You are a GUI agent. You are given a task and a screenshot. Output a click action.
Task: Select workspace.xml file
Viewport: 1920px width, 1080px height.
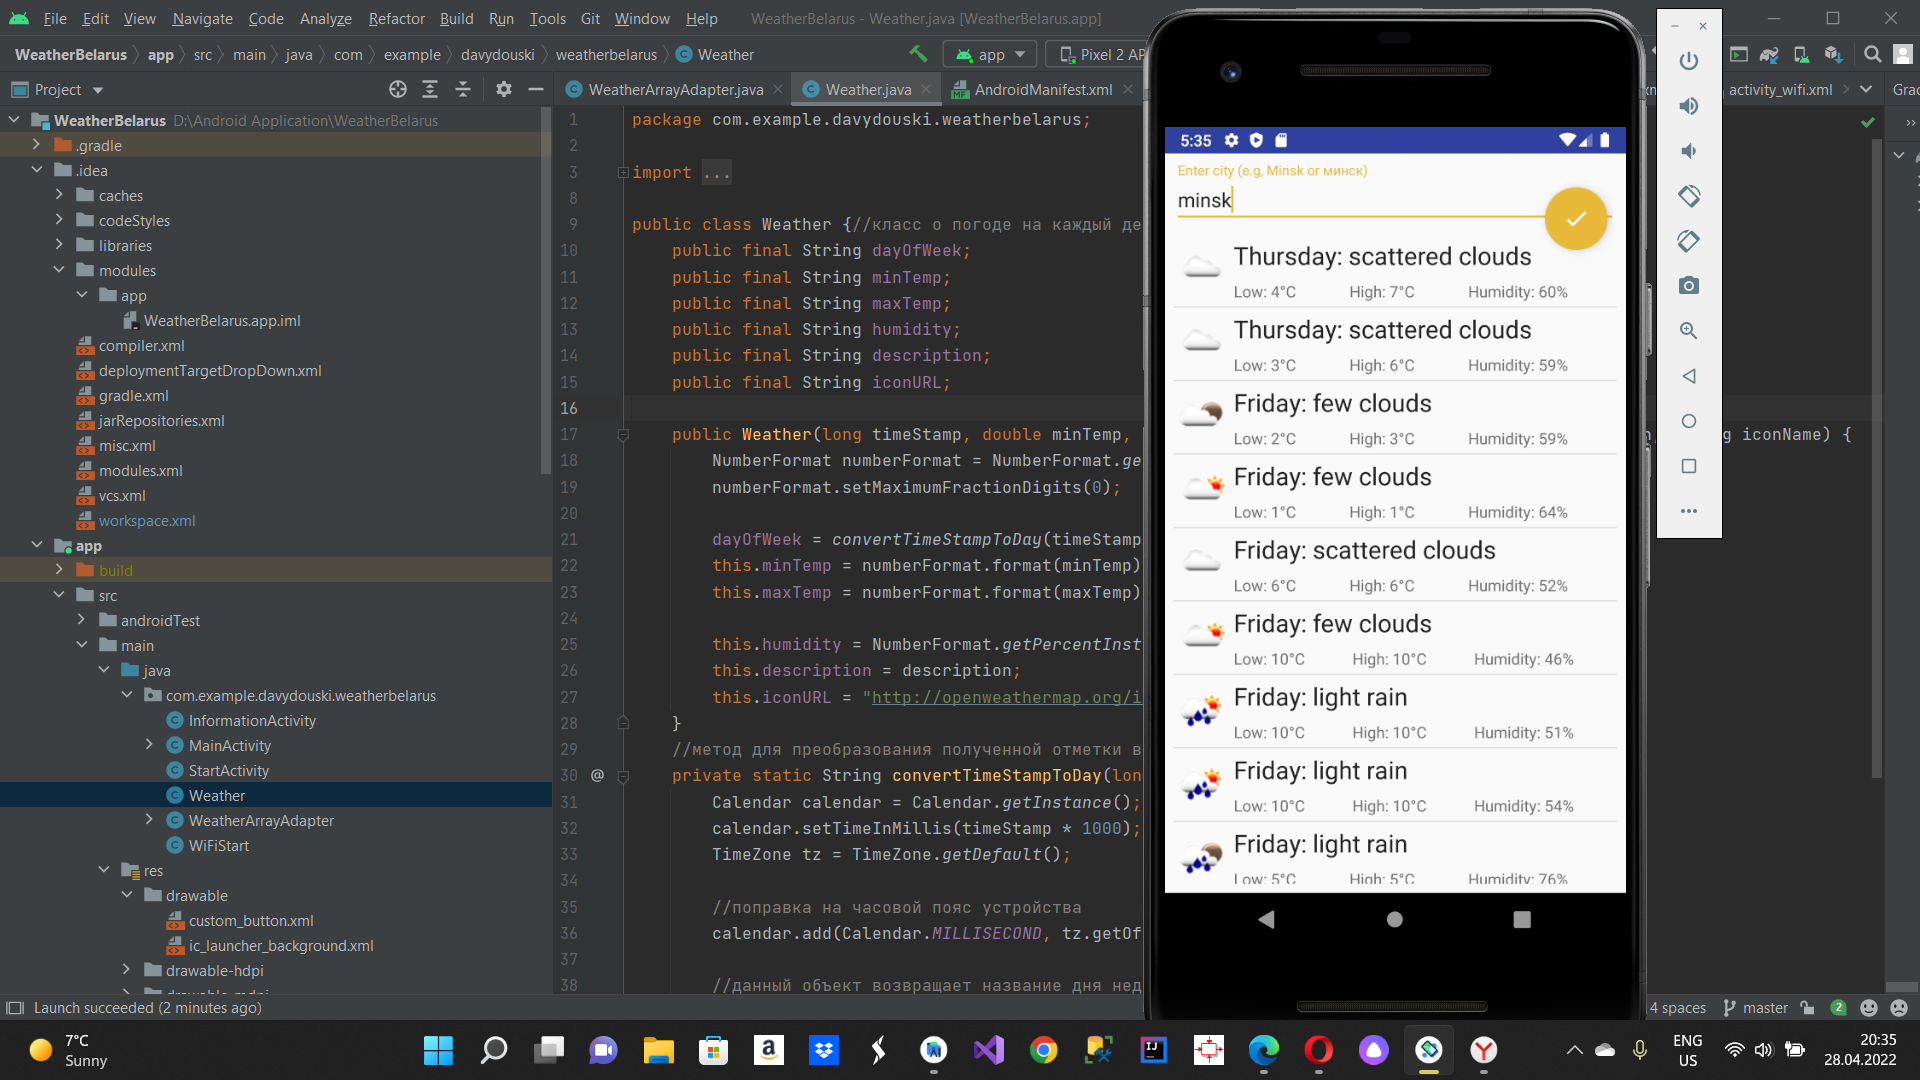tap(147, 520)
